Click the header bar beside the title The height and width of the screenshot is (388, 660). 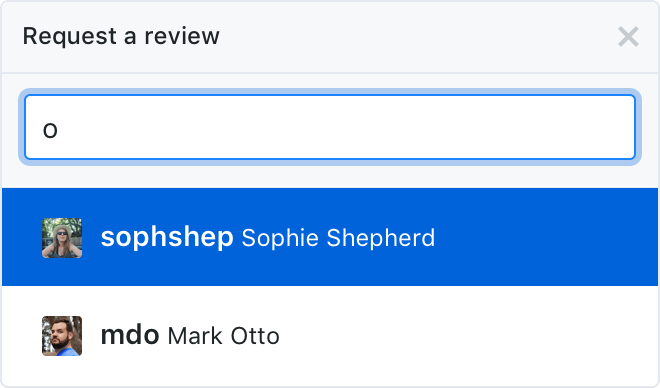(x=417, y=37)
